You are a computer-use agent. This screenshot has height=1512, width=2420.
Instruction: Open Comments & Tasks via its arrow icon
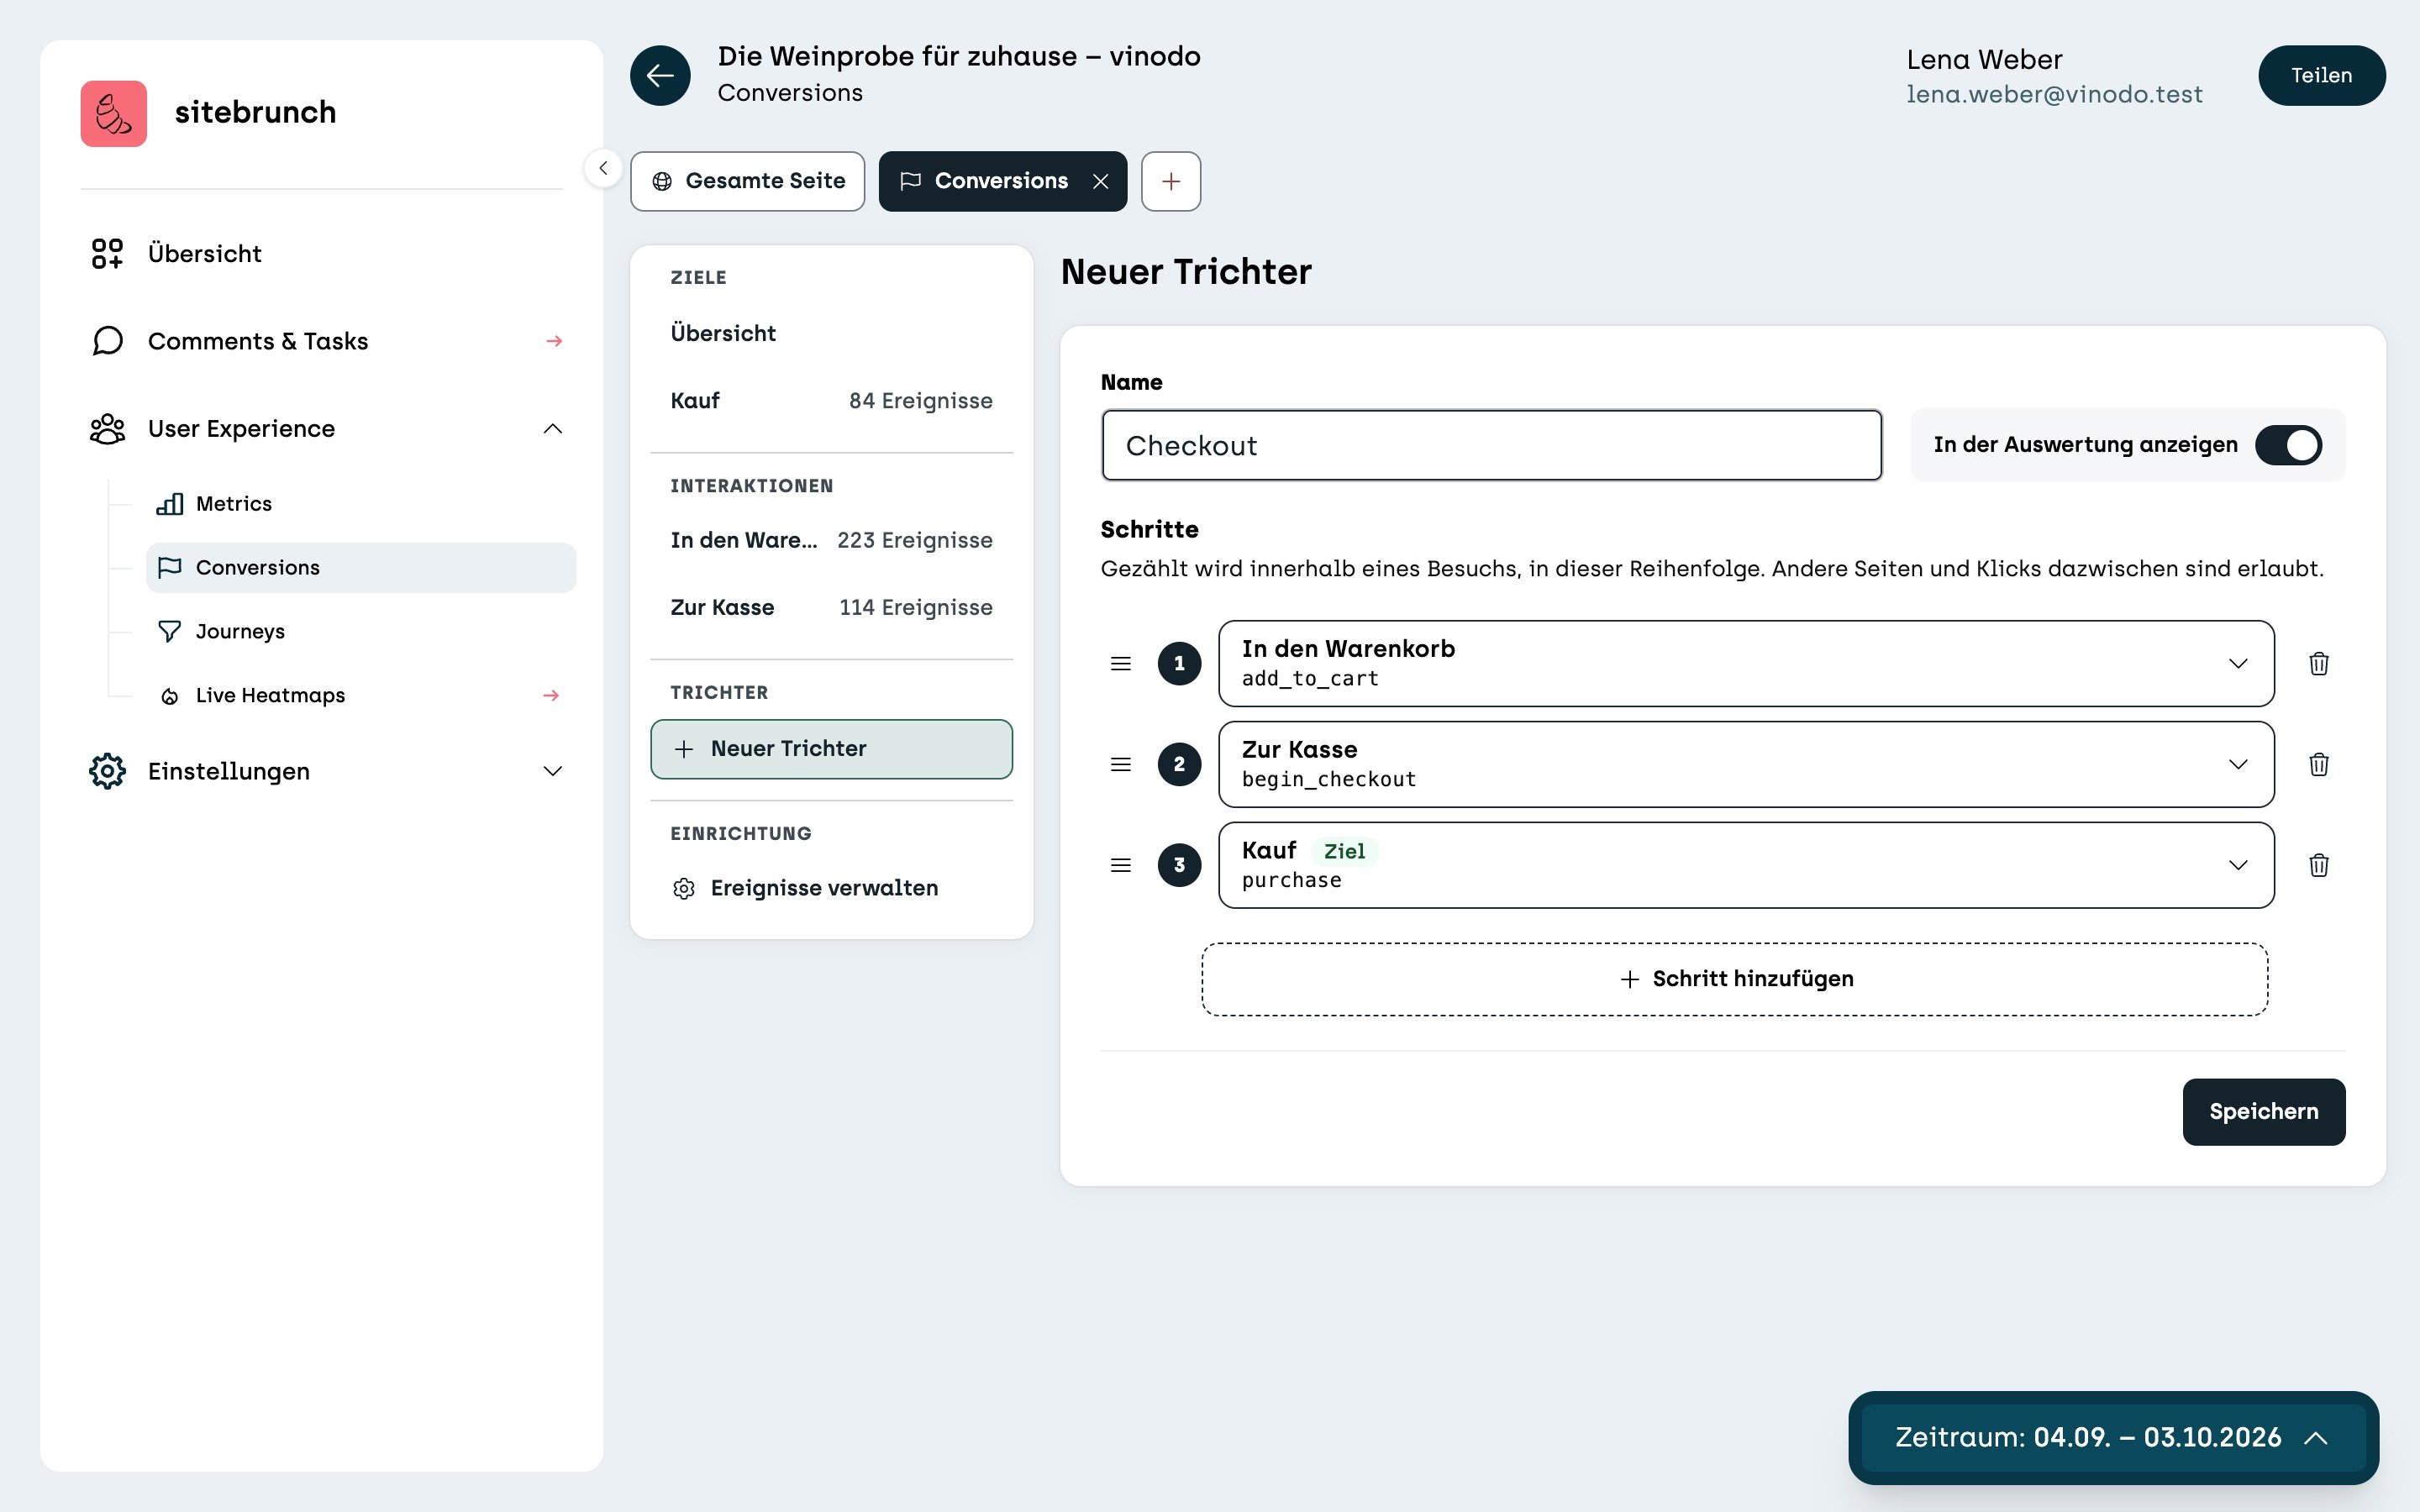click(x=554, y=341)
